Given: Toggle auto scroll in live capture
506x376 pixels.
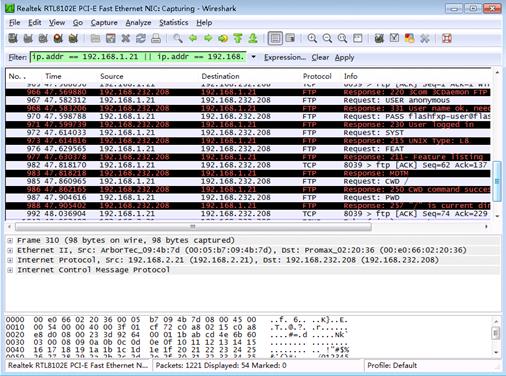Looking at the screenshot, I should point(291,38).
